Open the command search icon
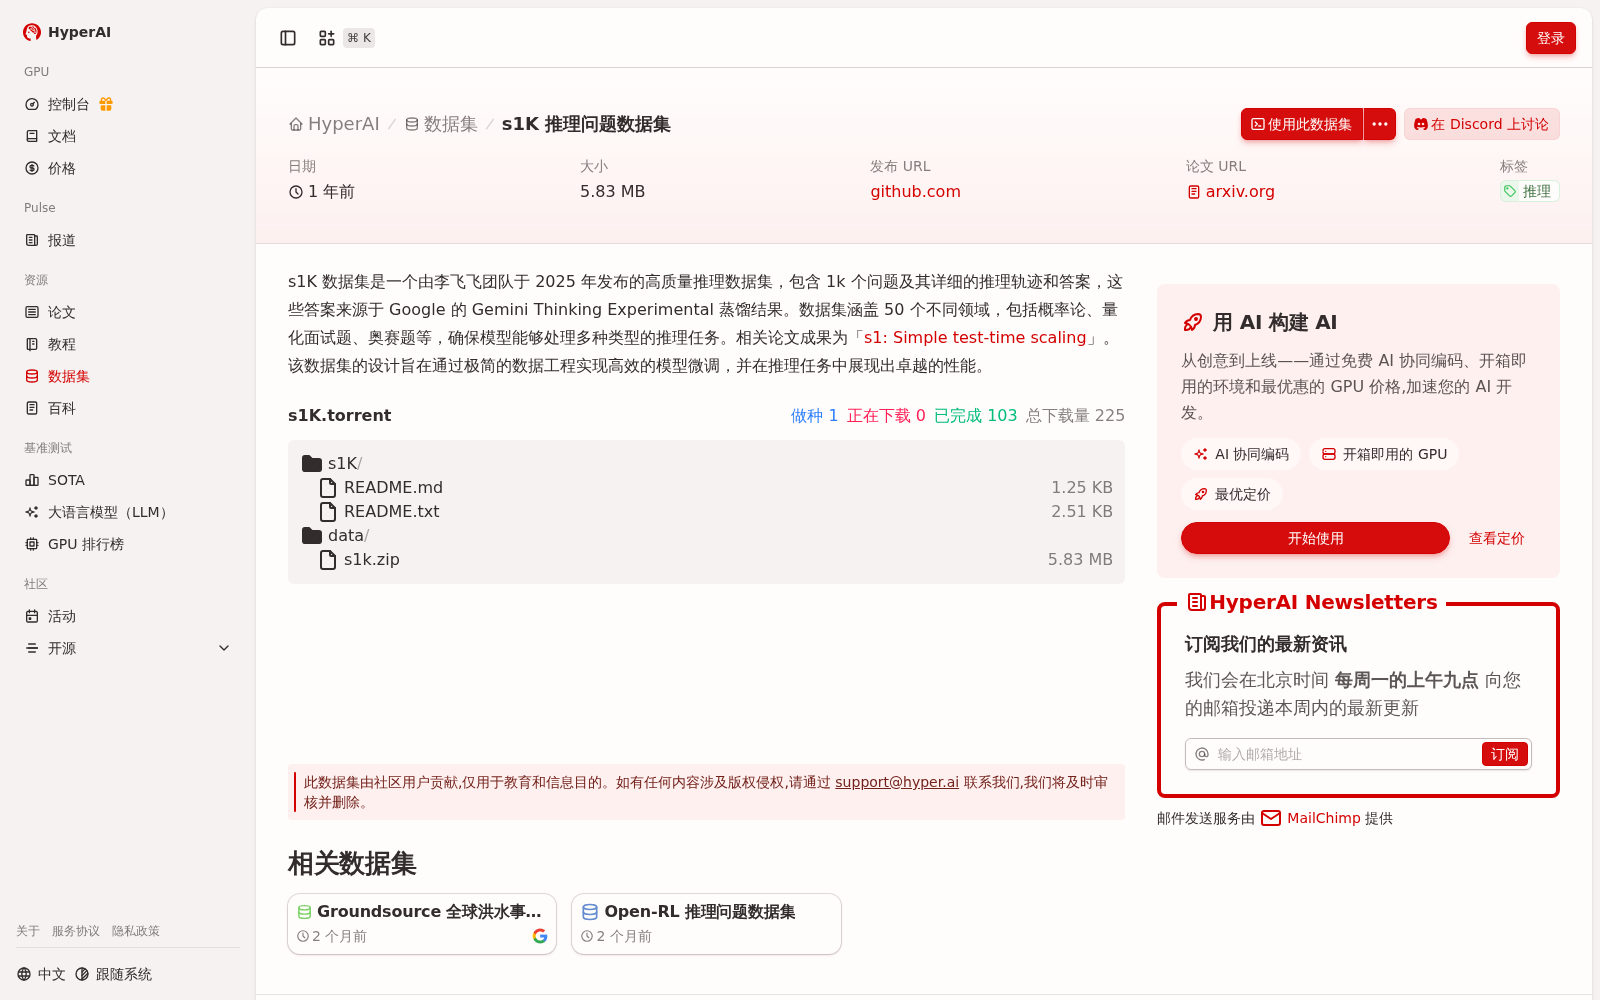 click(x=327, y=38)
